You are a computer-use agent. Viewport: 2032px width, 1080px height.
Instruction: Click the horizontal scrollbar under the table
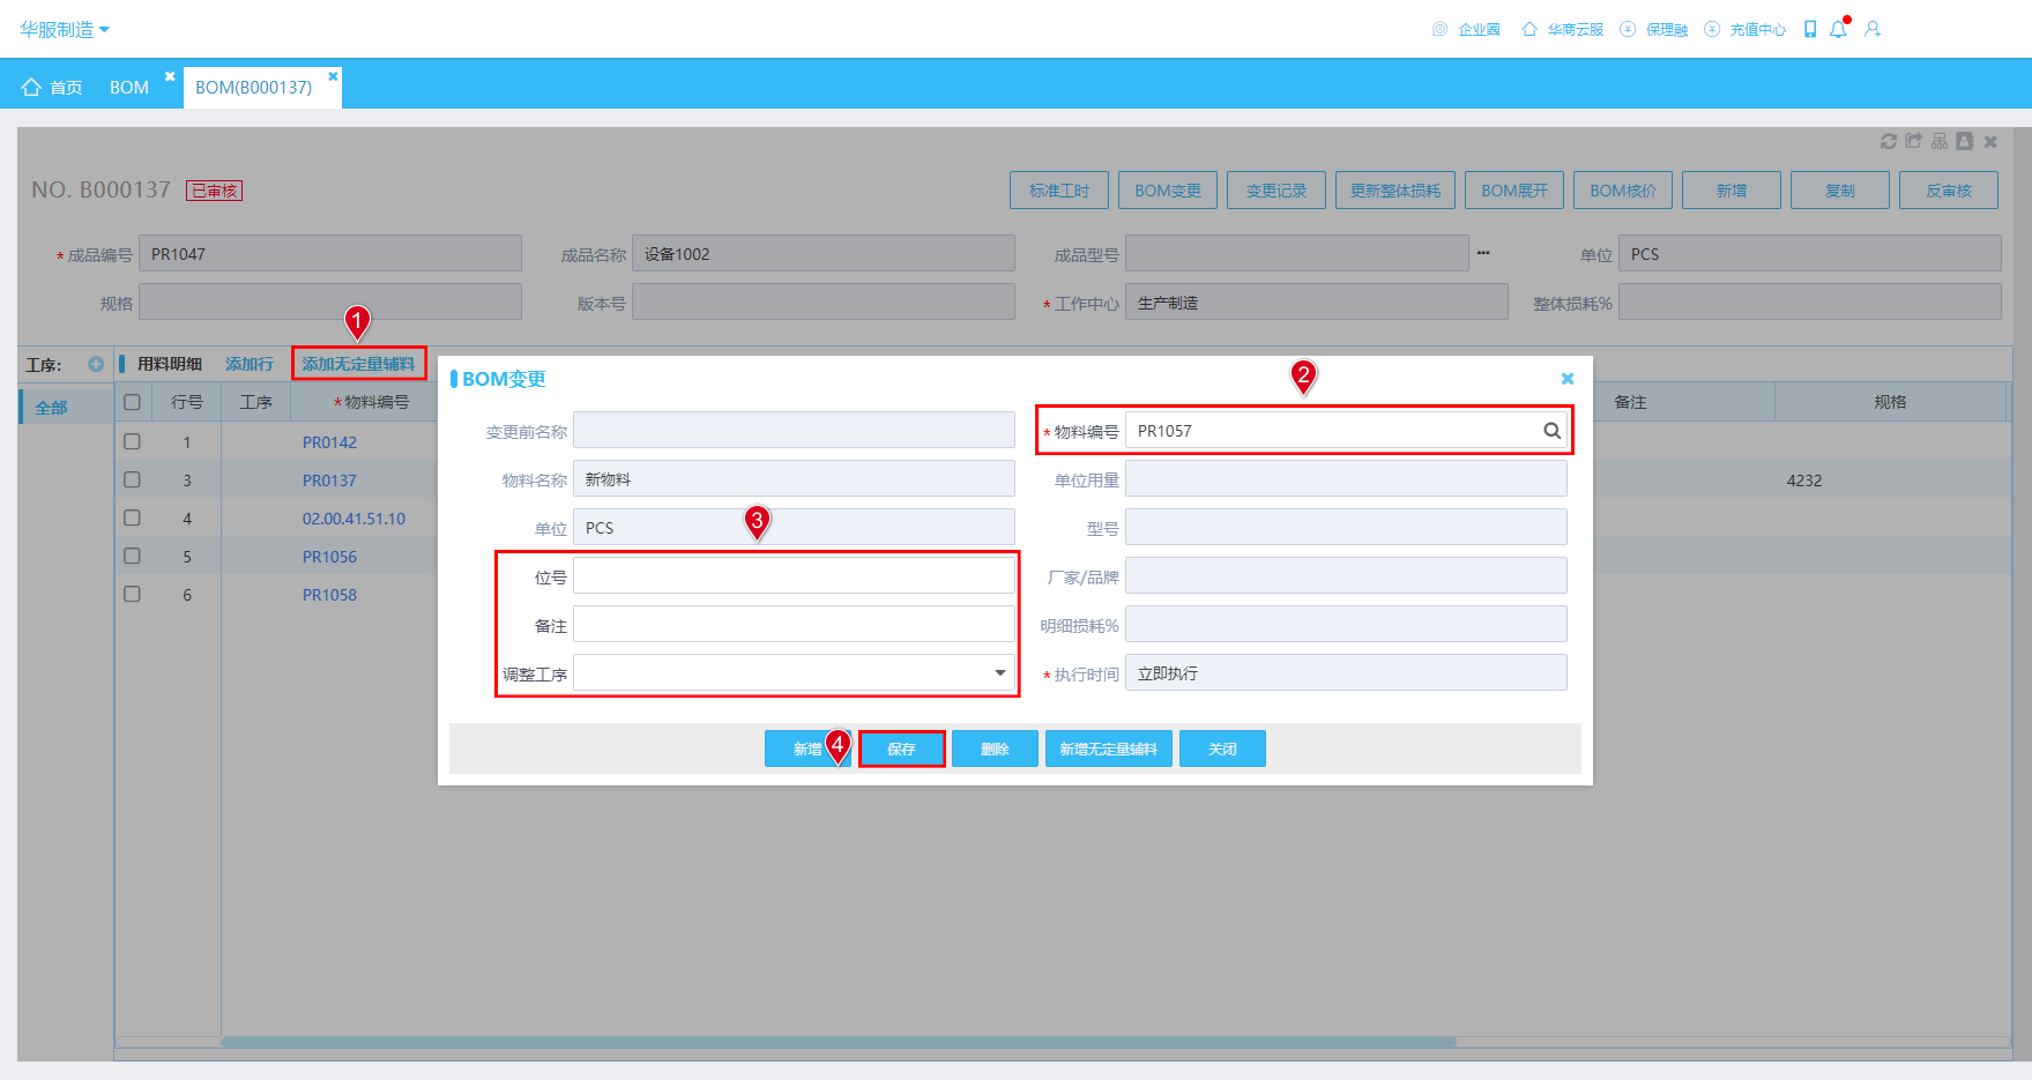838,1041
